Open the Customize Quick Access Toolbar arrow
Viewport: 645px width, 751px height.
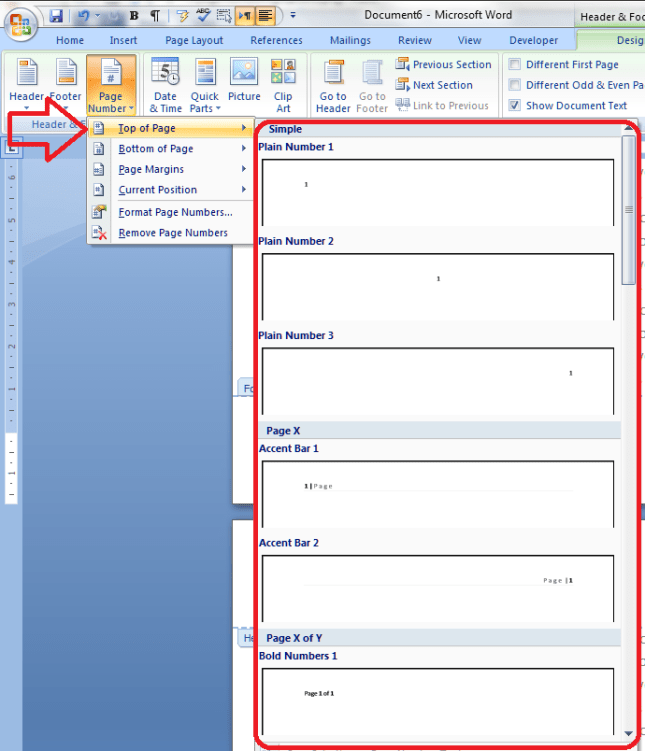point(293,16)
